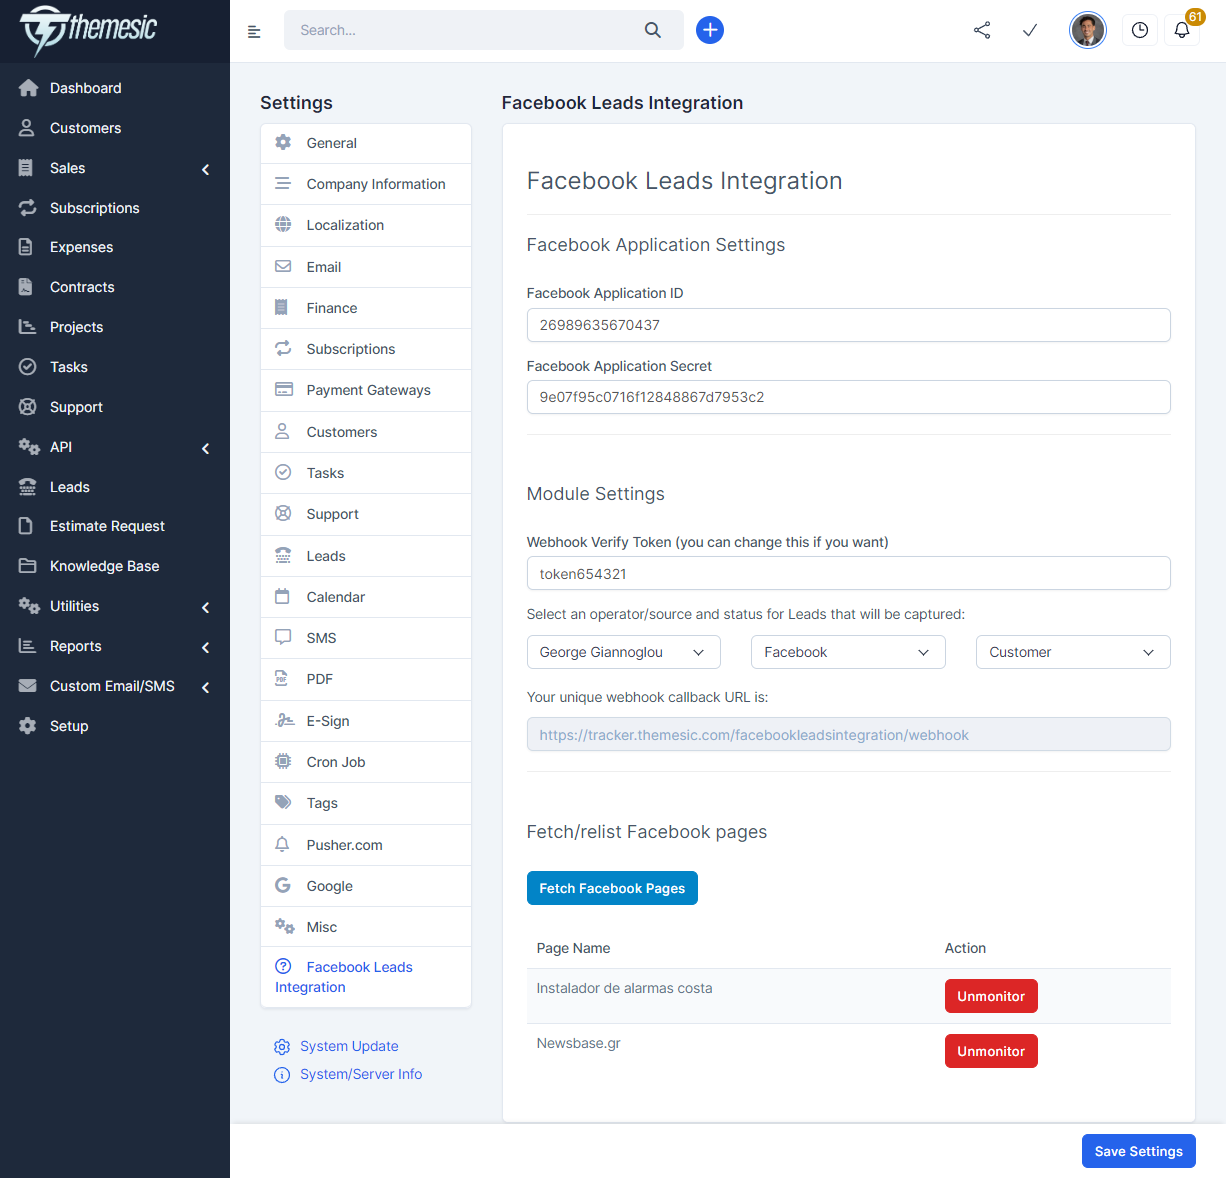Click the Subscriptions icon in sidebar
Viewport: 1226px width, 1179px height.
pyautogui.click(x=28, y=208)
